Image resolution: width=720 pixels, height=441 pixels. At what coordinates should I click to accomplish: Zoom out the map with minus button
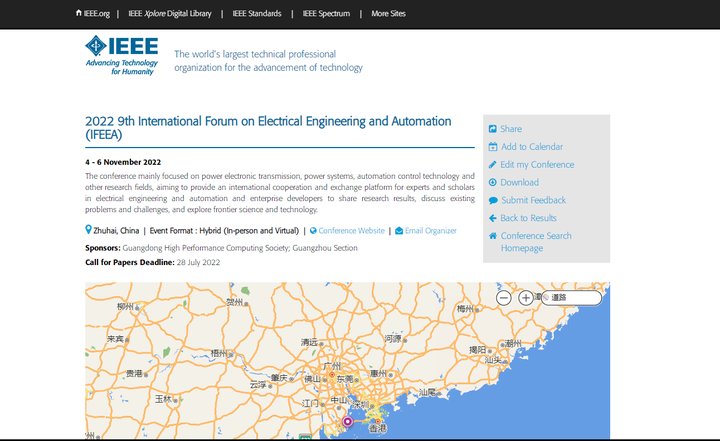coord(504,298)
